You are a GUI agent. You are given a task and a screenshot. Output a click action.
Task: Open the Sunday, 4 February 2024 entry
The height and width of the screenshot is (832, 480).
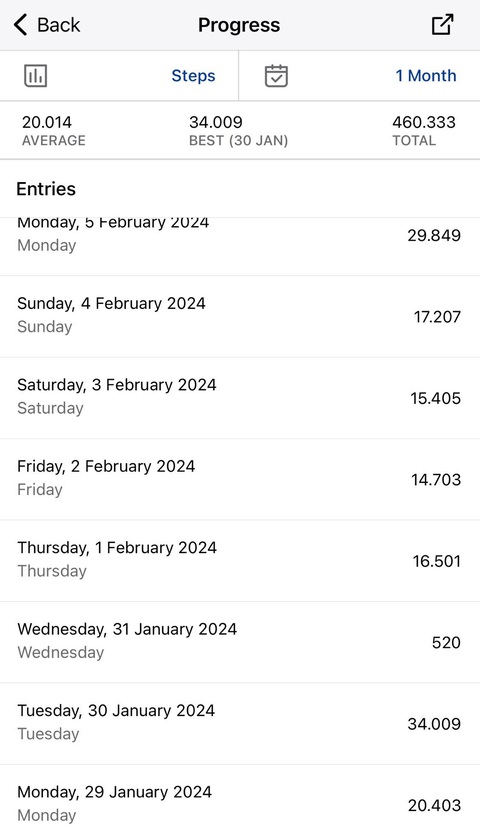[x=240, y=316]
